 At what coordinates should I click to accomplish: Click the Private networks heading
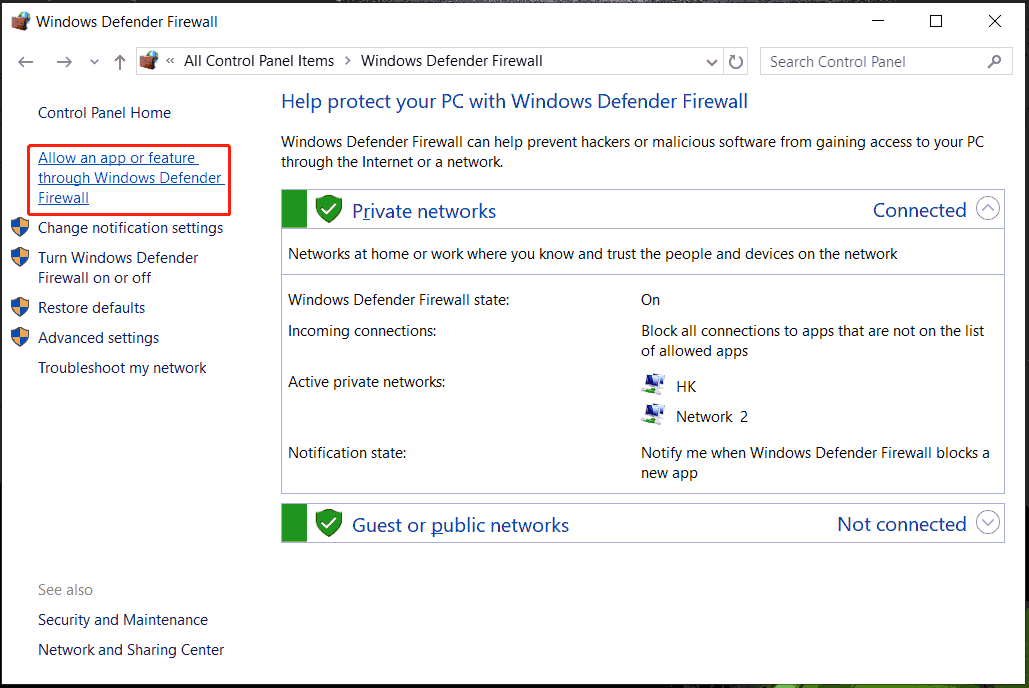[424, 211]
